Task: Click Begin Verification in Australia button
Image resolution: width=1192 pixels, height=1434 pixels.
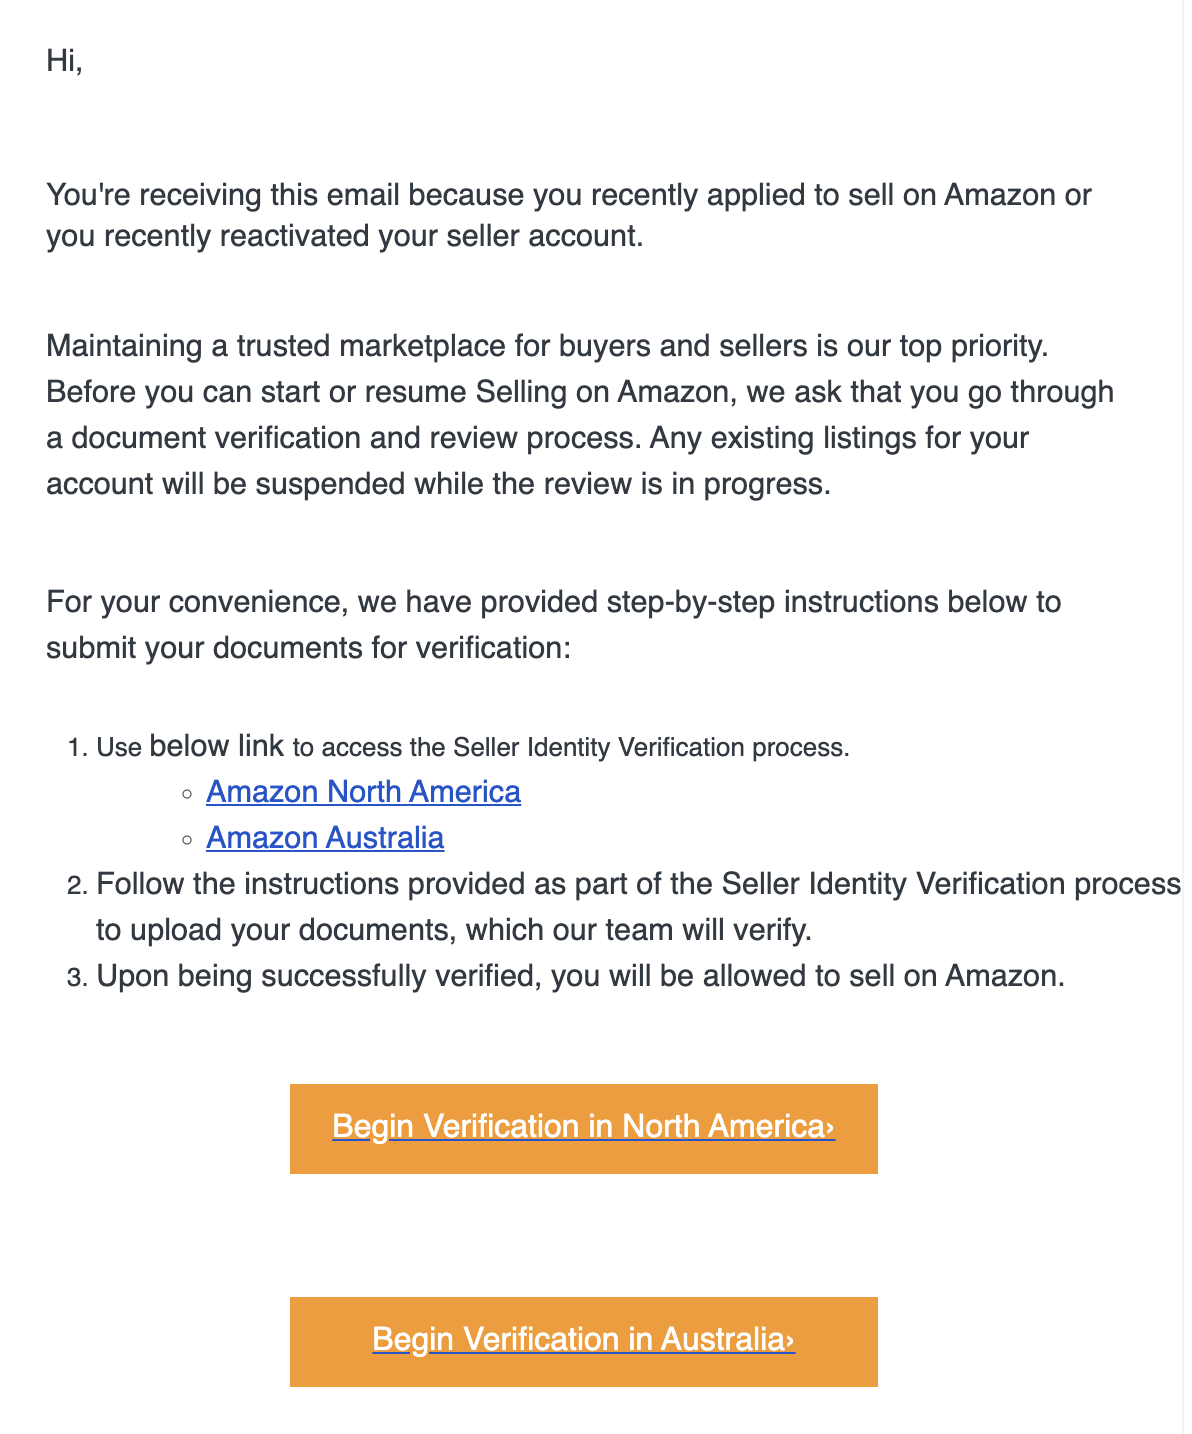Action: 584,1342
